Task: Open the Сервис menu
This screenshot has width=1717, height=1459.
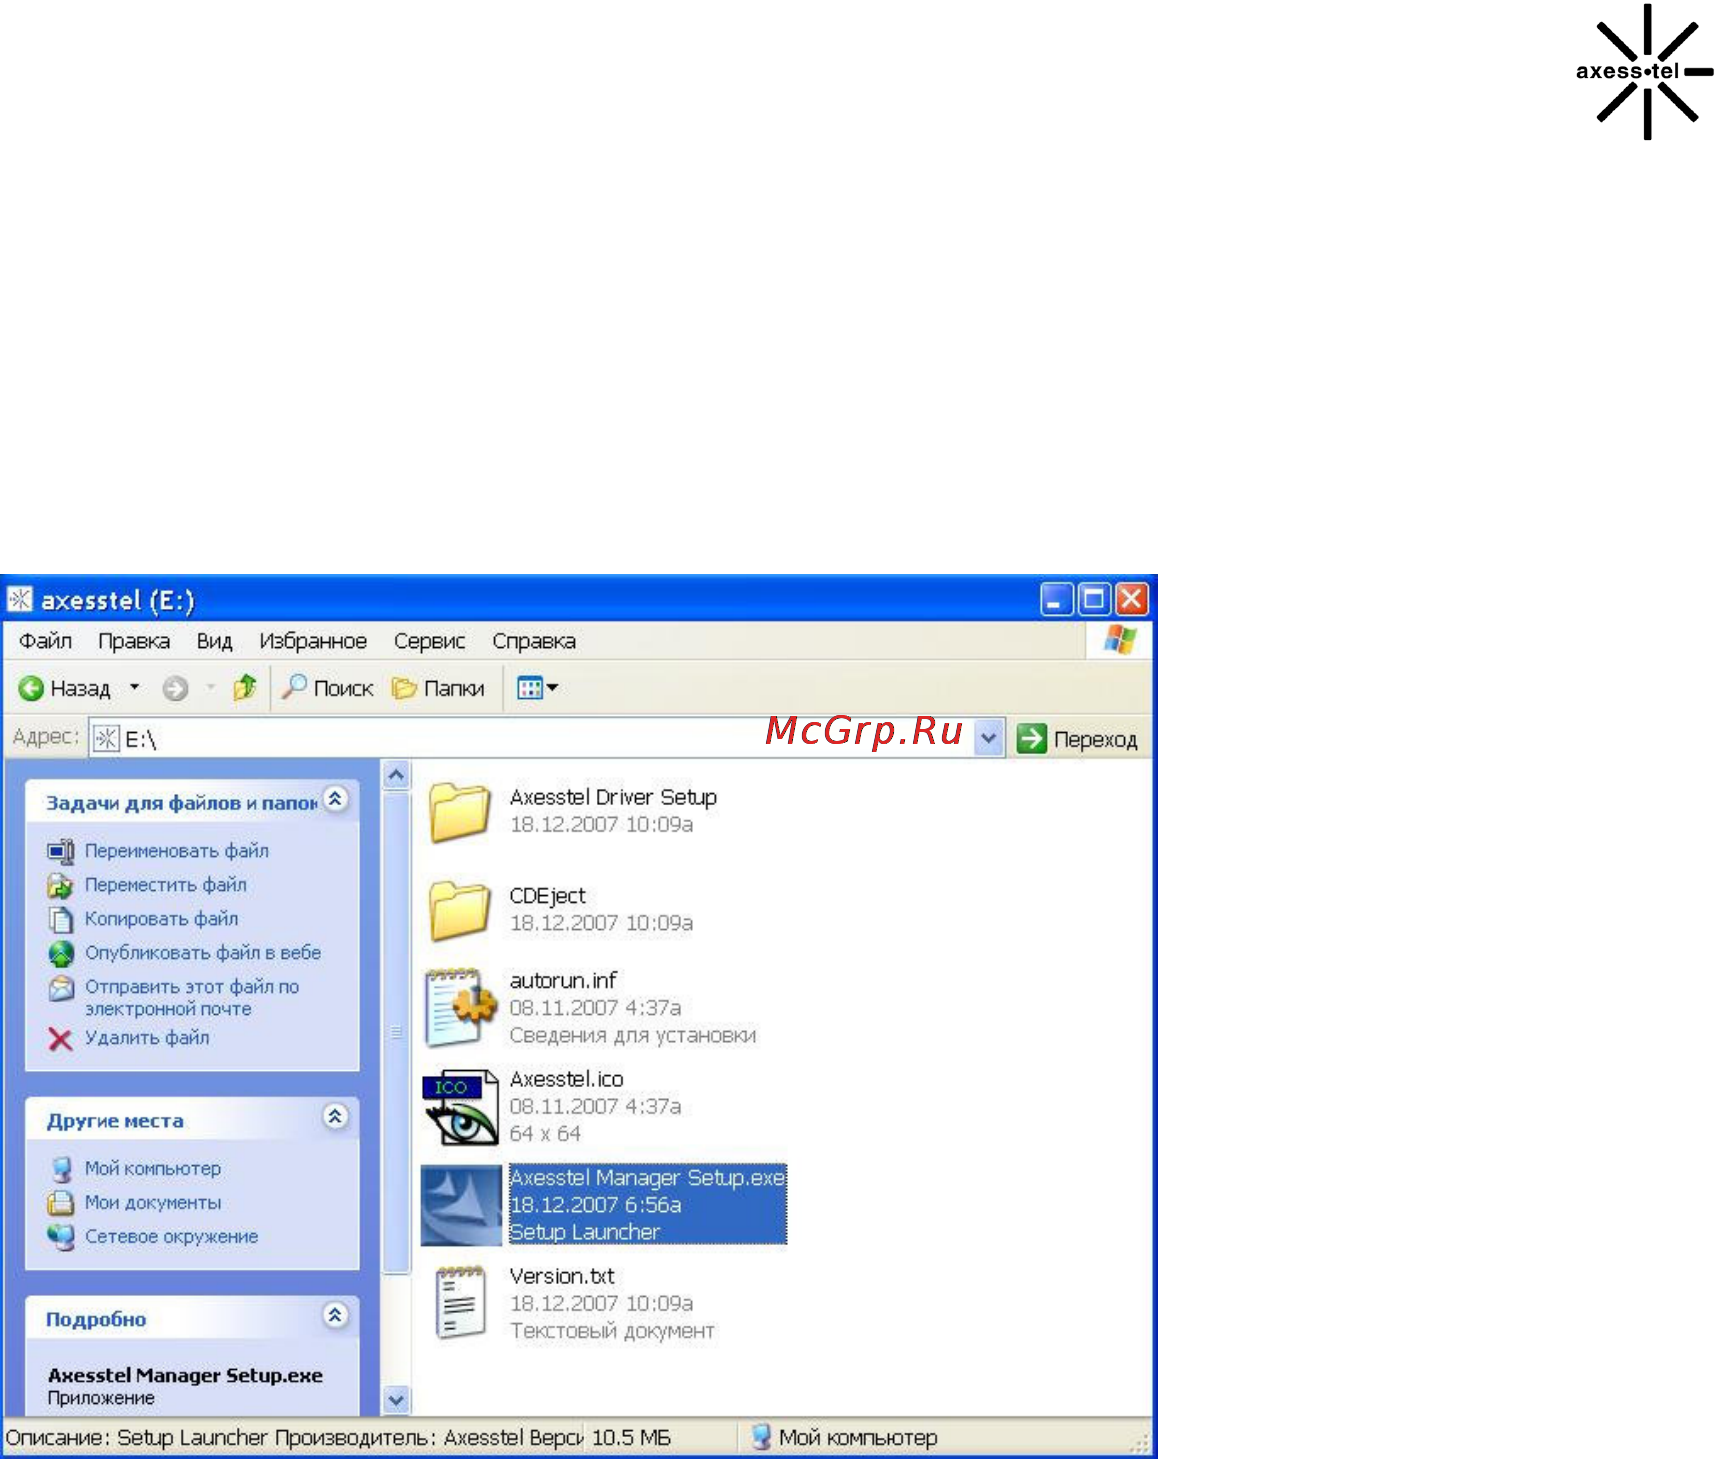Action: click(x=429, y=641)
